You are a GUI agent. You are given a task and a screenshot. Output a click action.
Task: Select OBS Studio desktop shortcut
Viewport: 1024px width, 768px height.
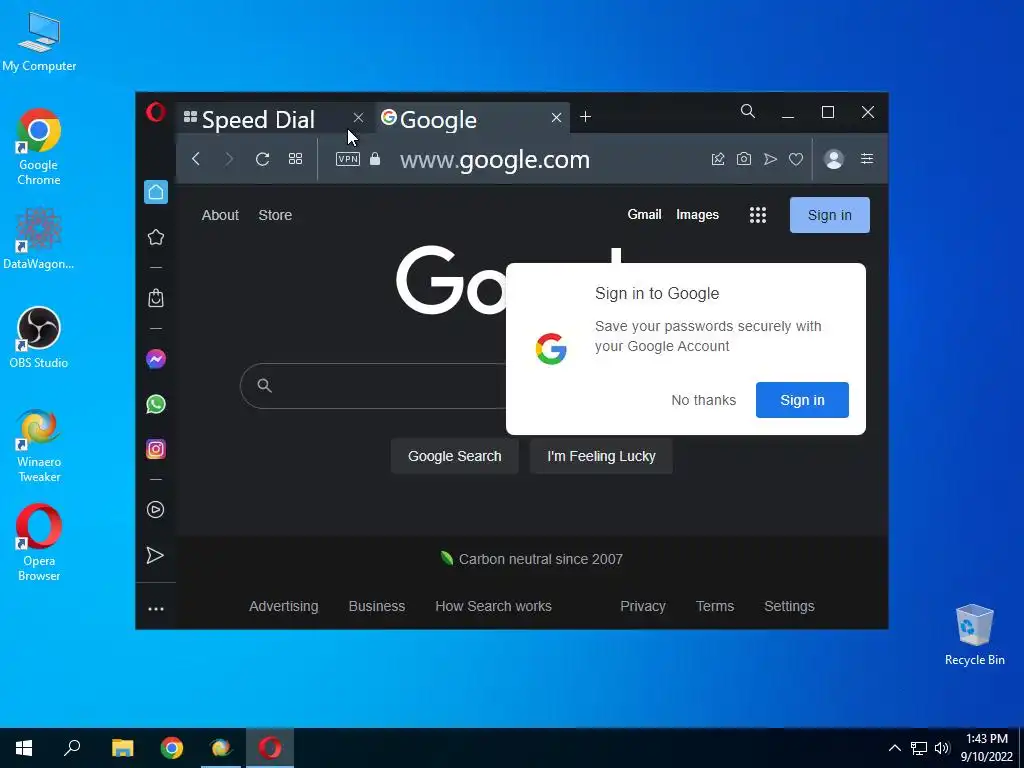click(x=39, y=338)
